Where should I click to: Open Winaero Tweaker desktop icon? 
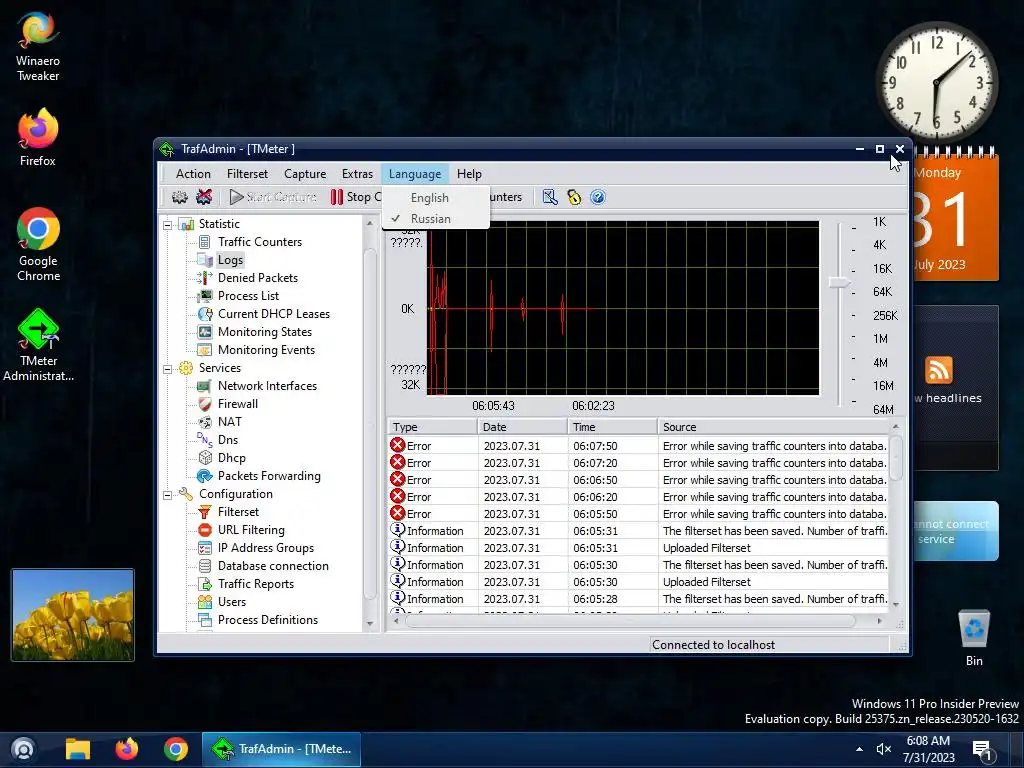38,46
